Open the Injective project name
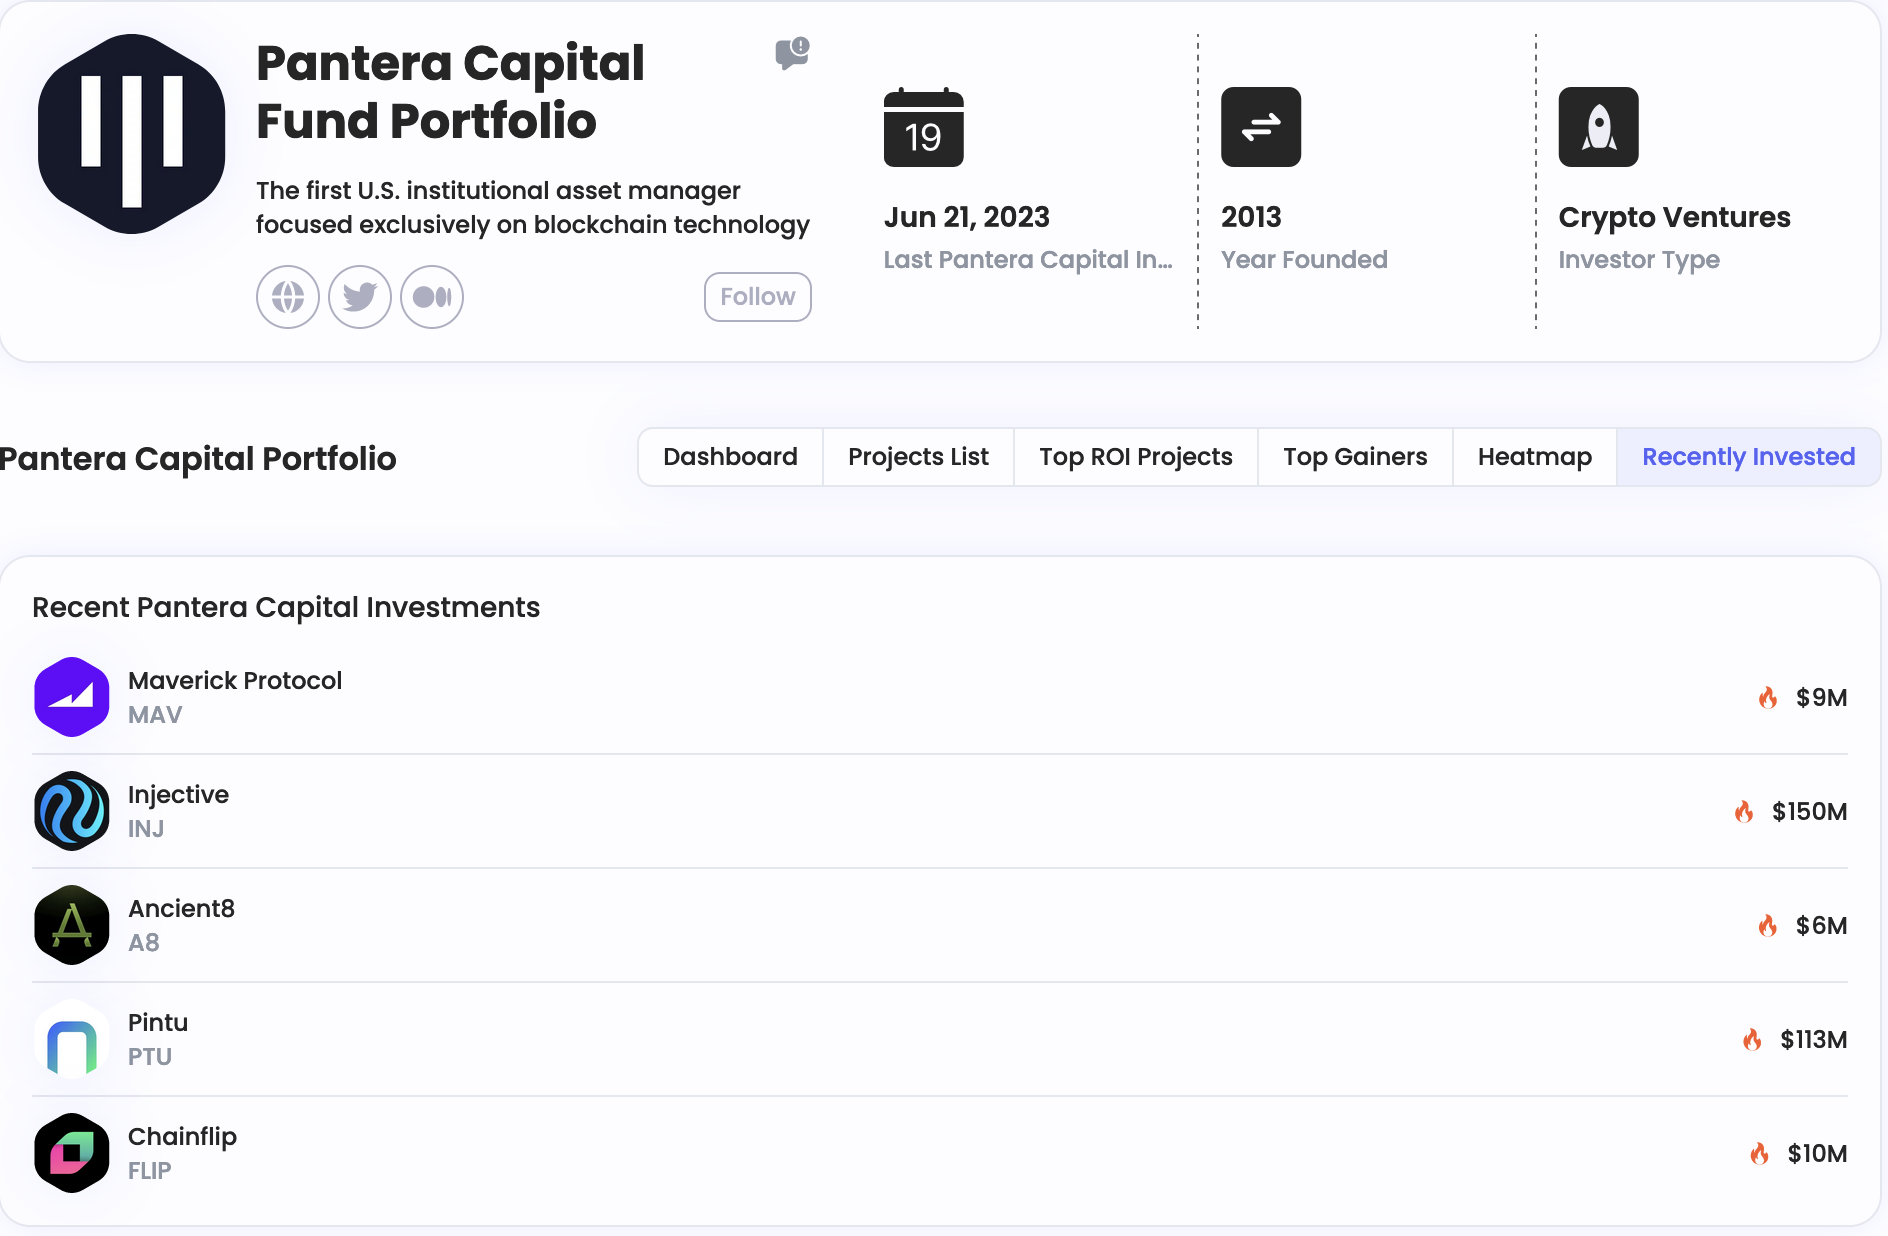 (178, 795)
